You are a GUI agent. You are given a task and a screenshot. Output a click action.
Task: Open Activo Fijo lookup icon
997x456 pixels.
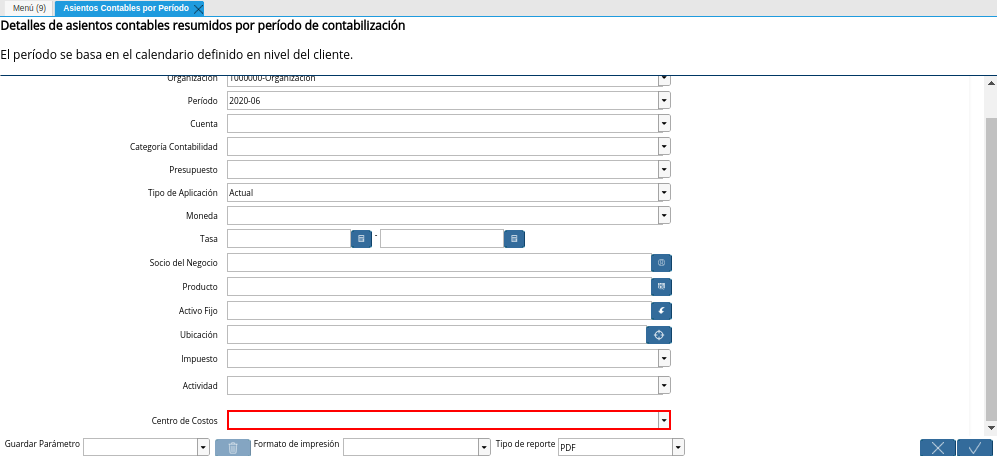pyautogui.click(x=661, y=311)
